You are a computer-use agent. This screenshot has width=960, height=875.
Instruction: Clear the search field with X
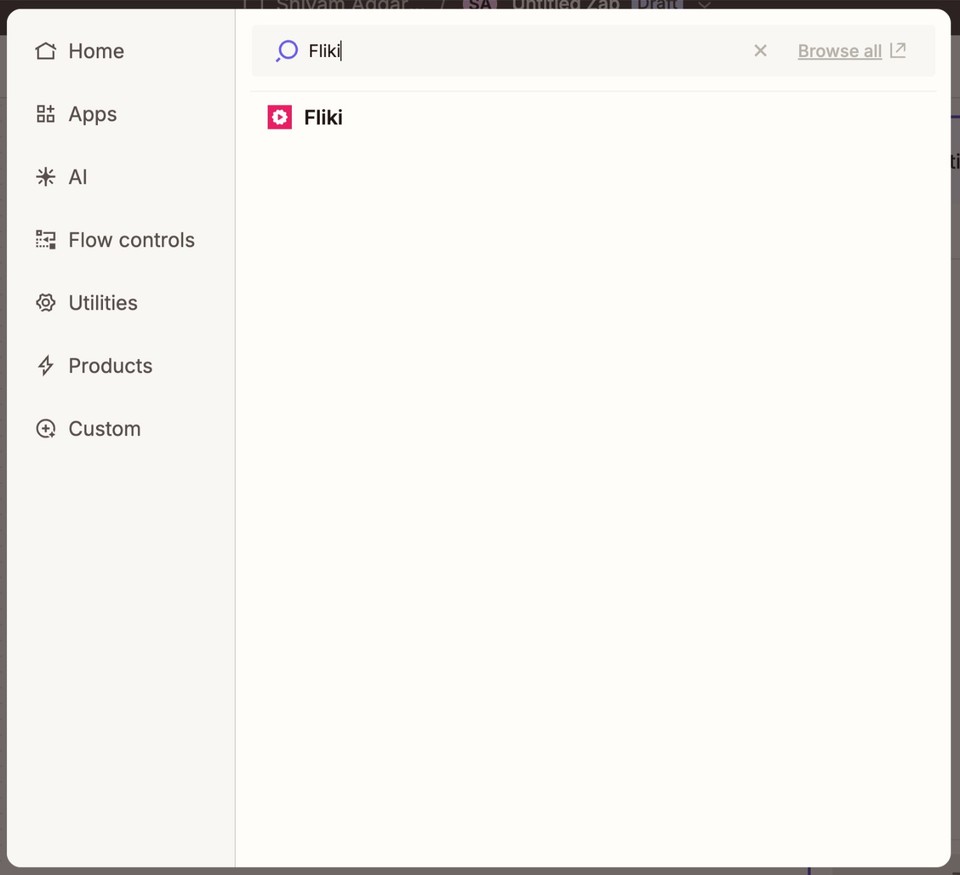point(760,51)
